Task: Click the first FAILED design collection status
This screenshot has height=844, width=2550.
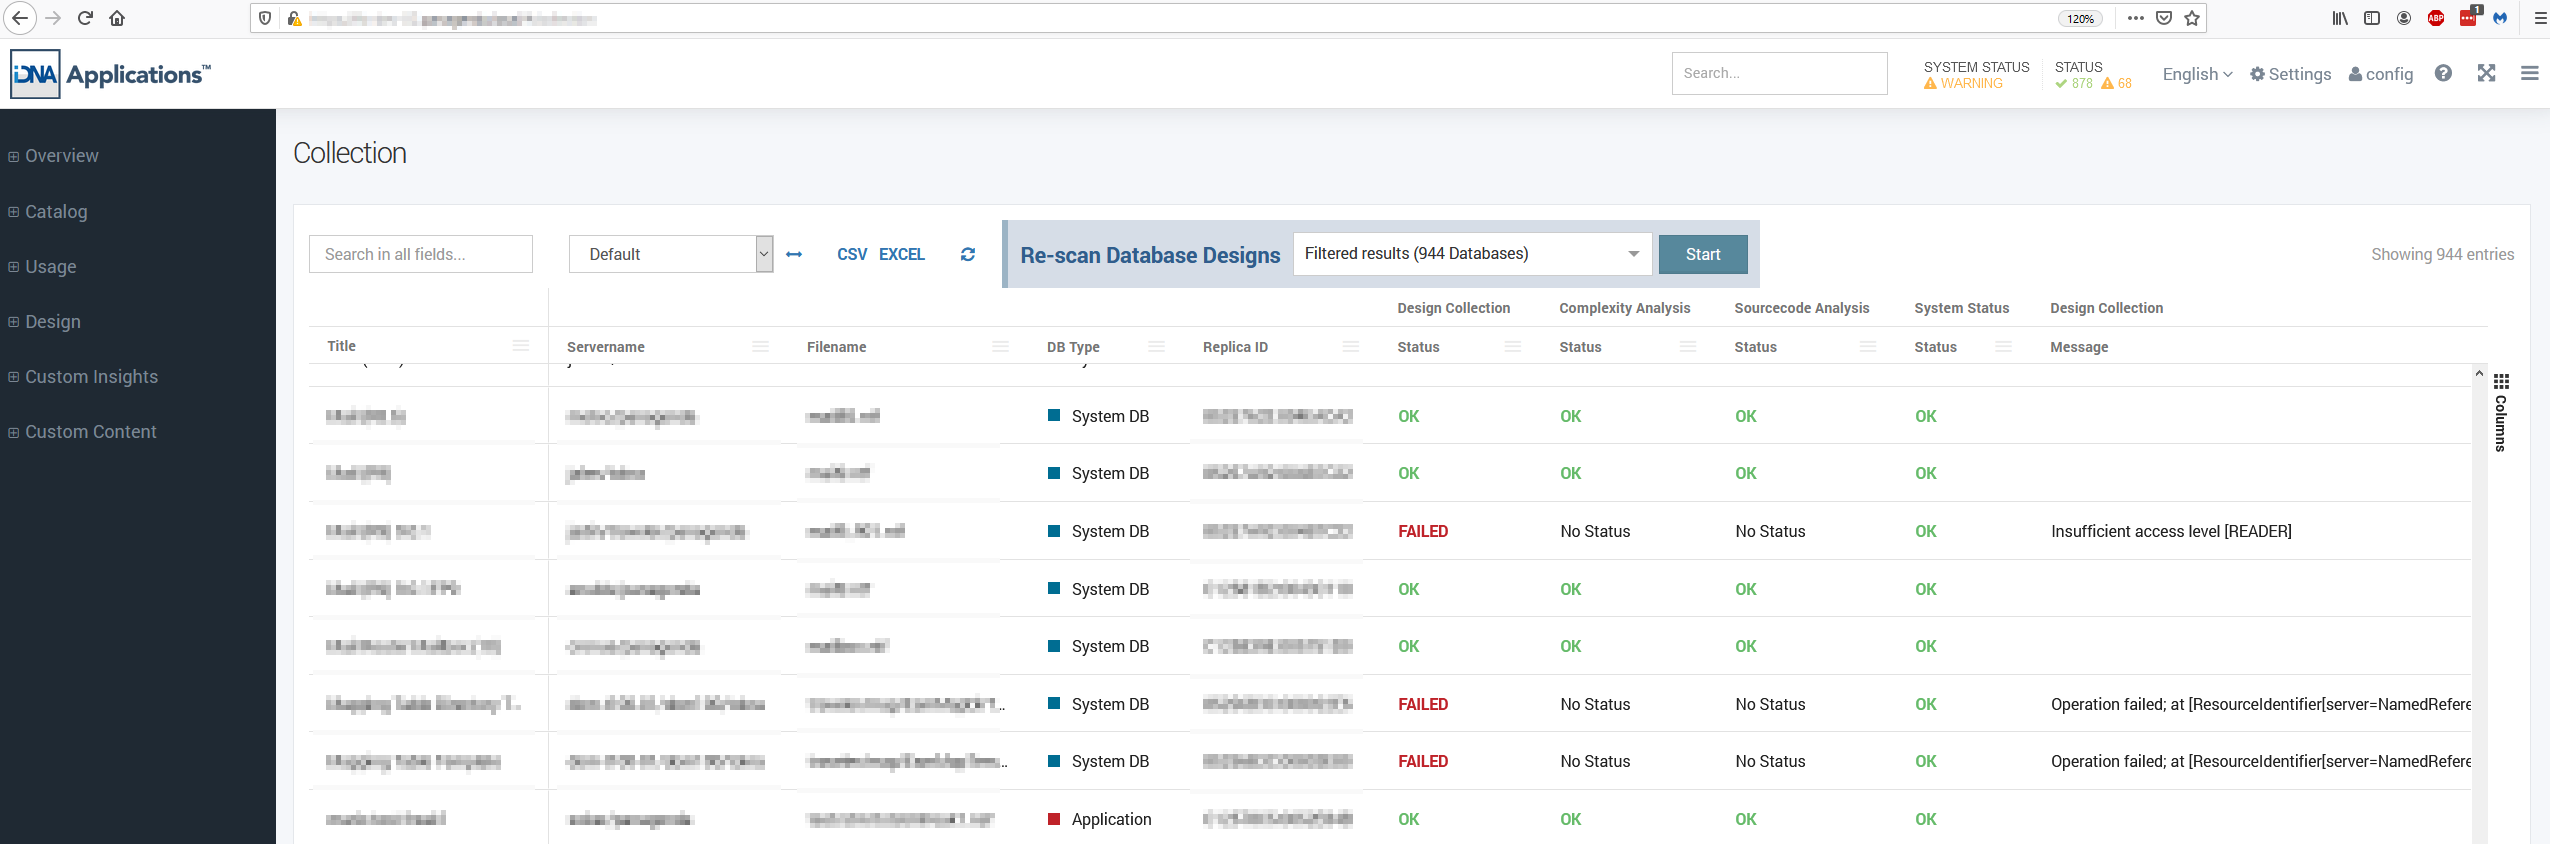Action: (1423, 531)
